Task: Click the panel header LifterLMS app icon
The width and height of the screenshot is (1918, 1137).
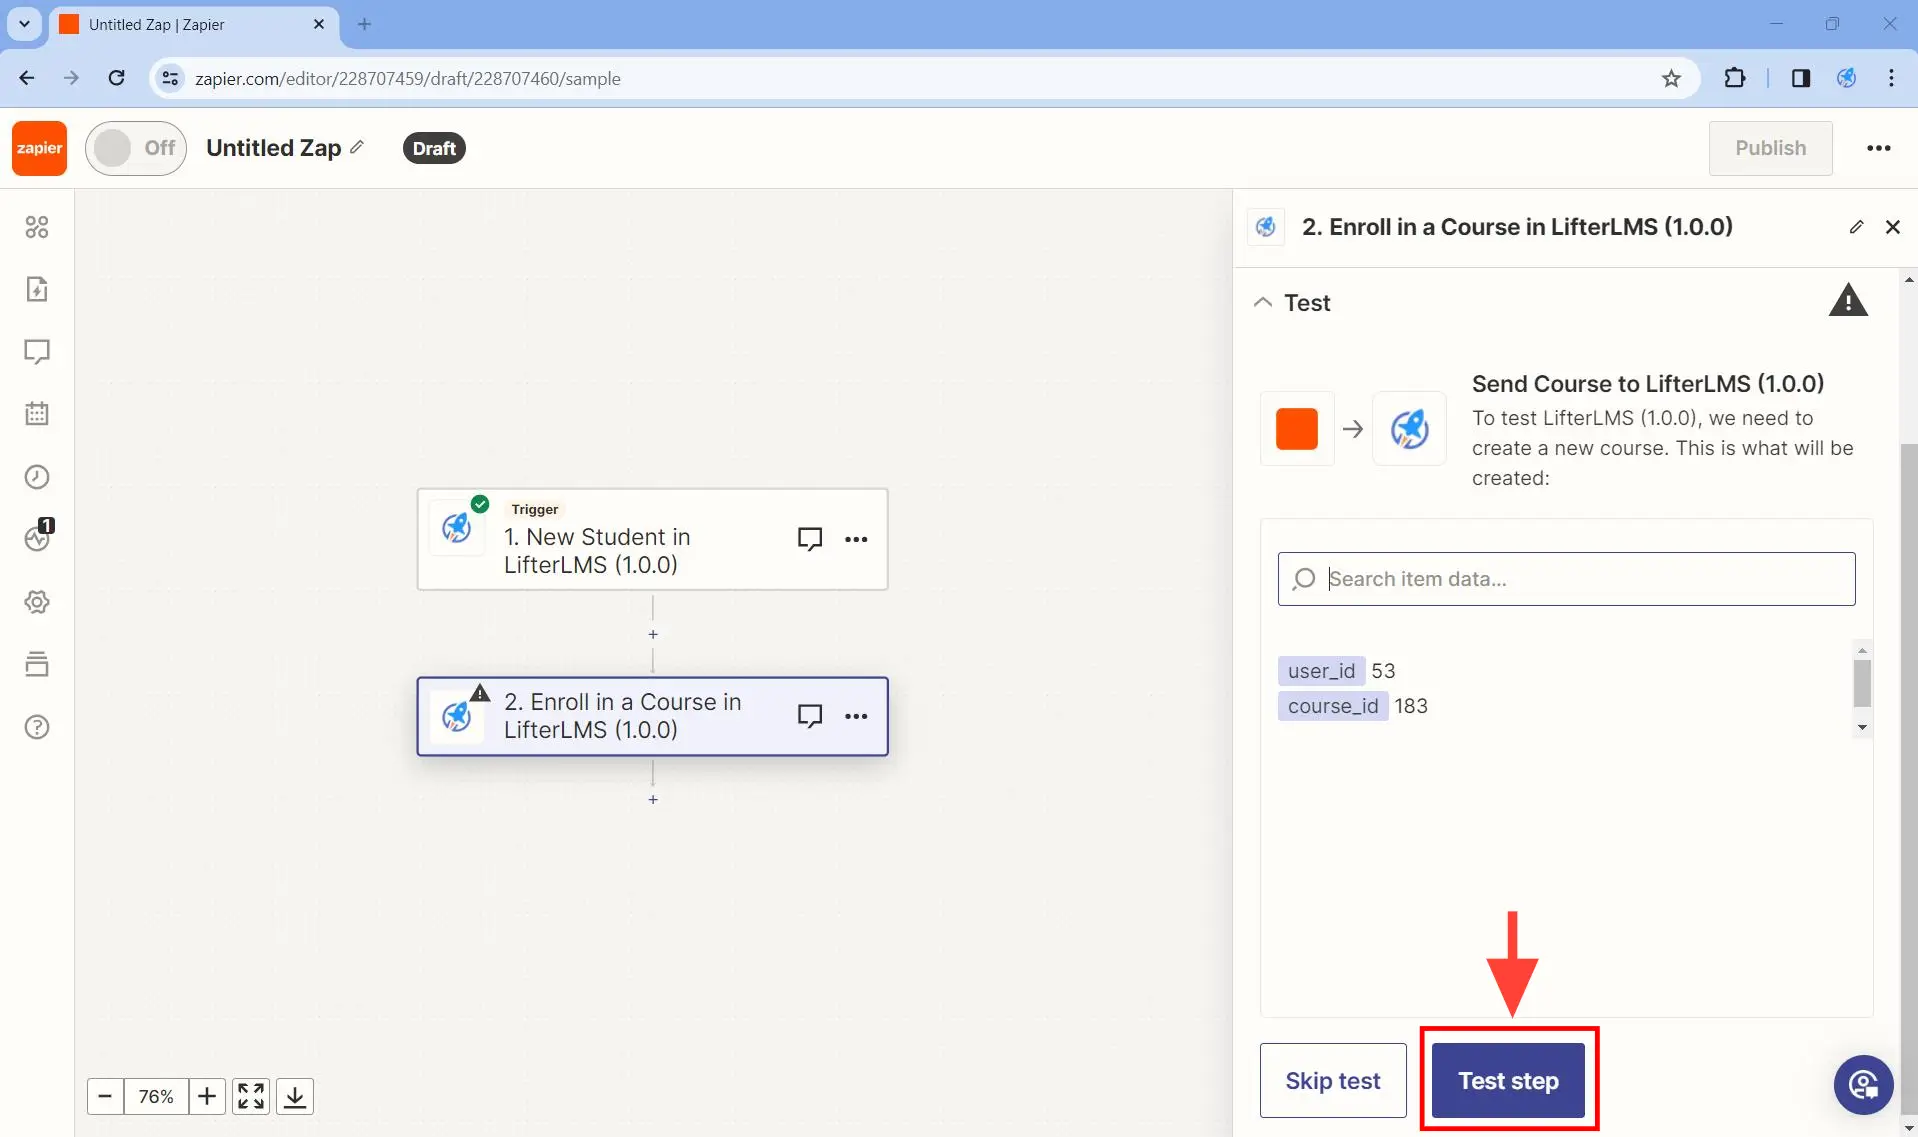Action: [1266, 227]
